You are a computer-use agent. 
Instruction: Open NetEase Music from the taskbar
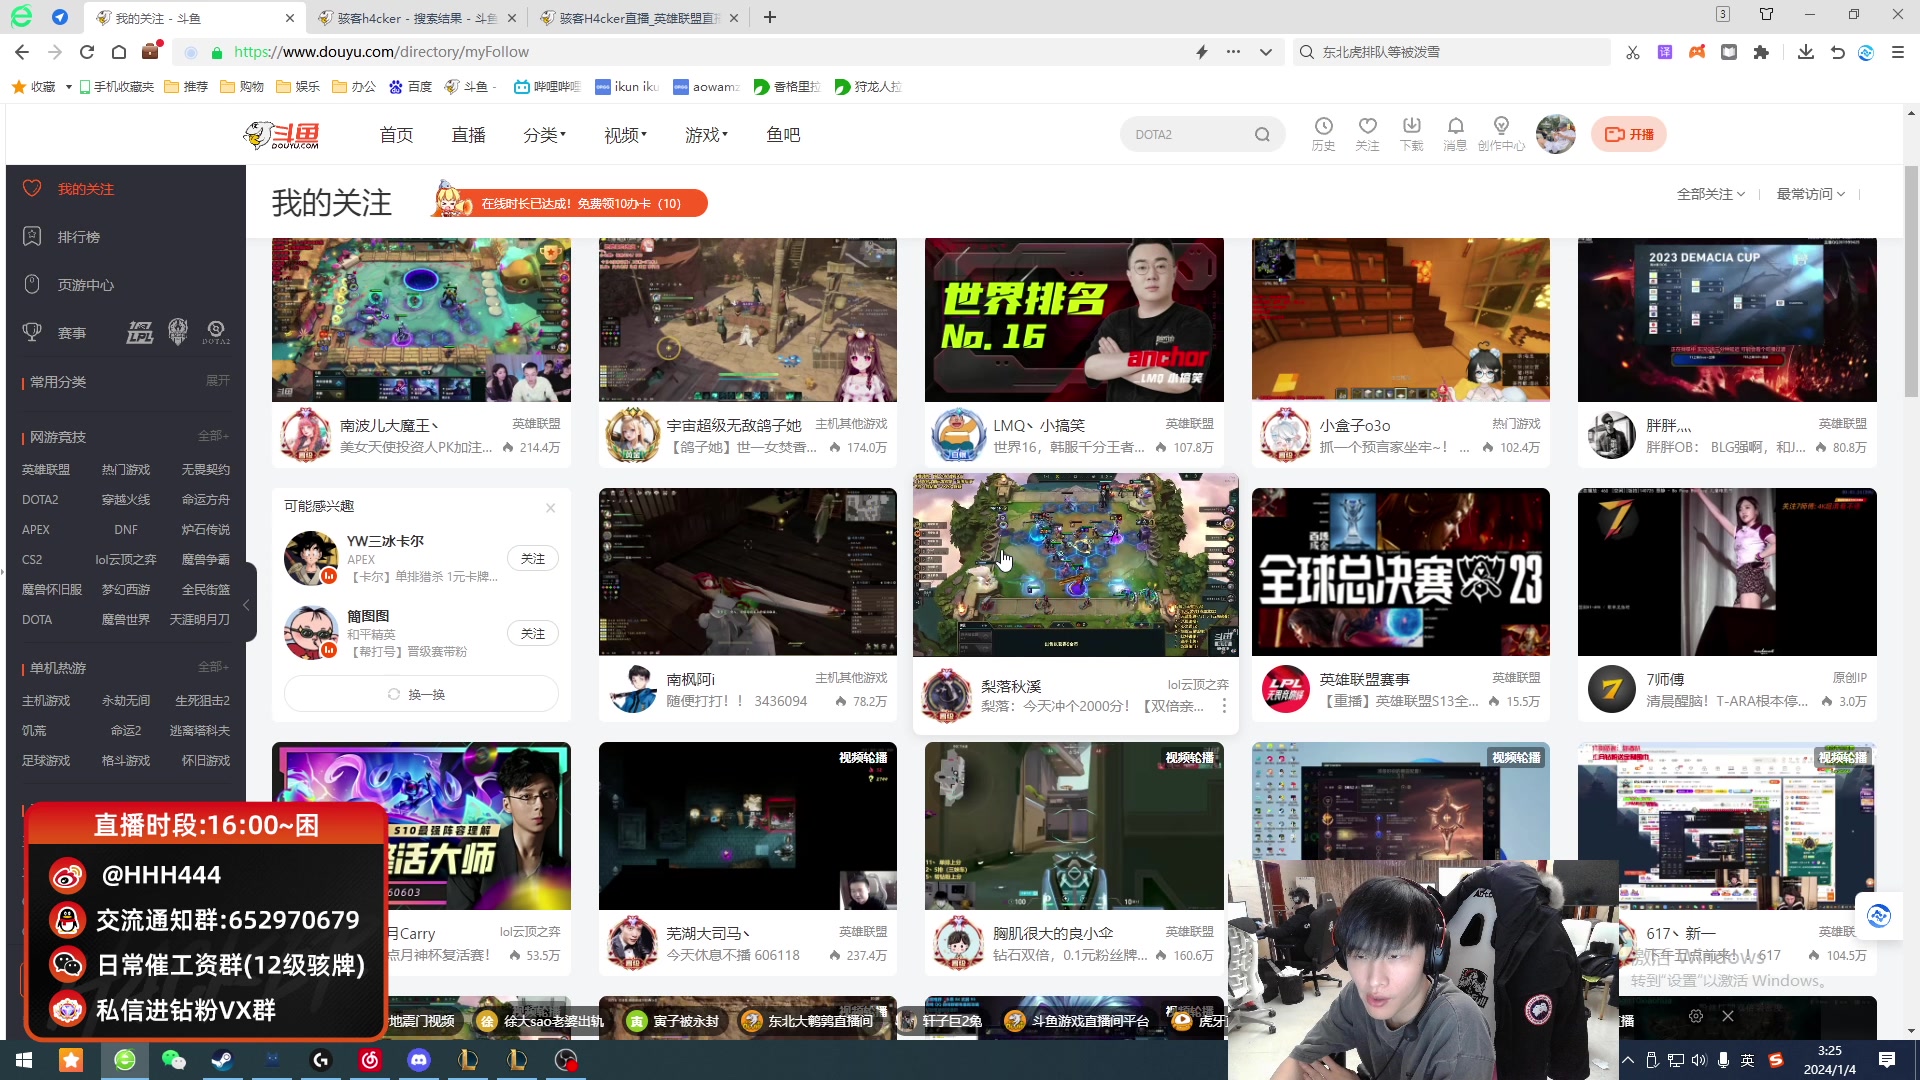pos(370,1060)
